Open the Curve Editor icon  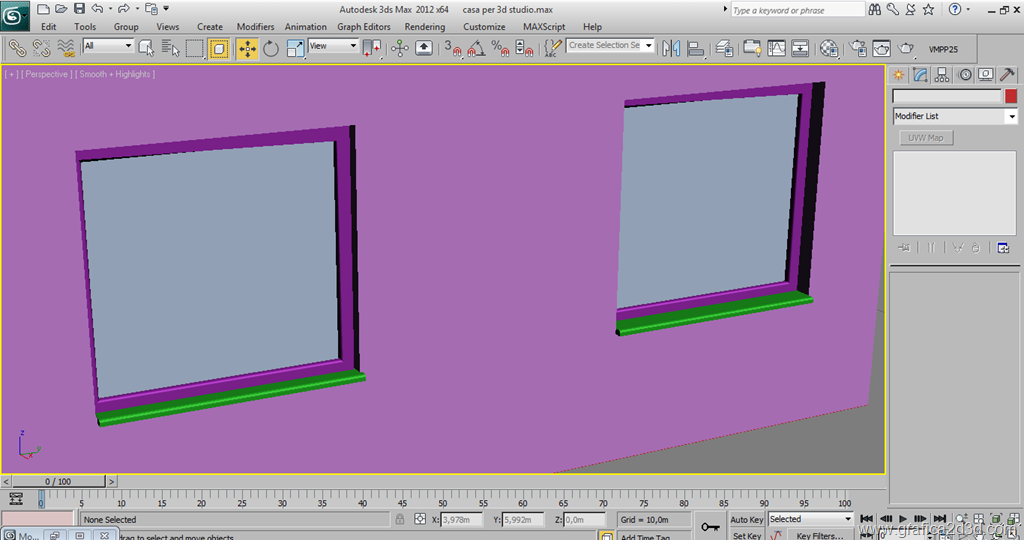[x=776, y=48]
